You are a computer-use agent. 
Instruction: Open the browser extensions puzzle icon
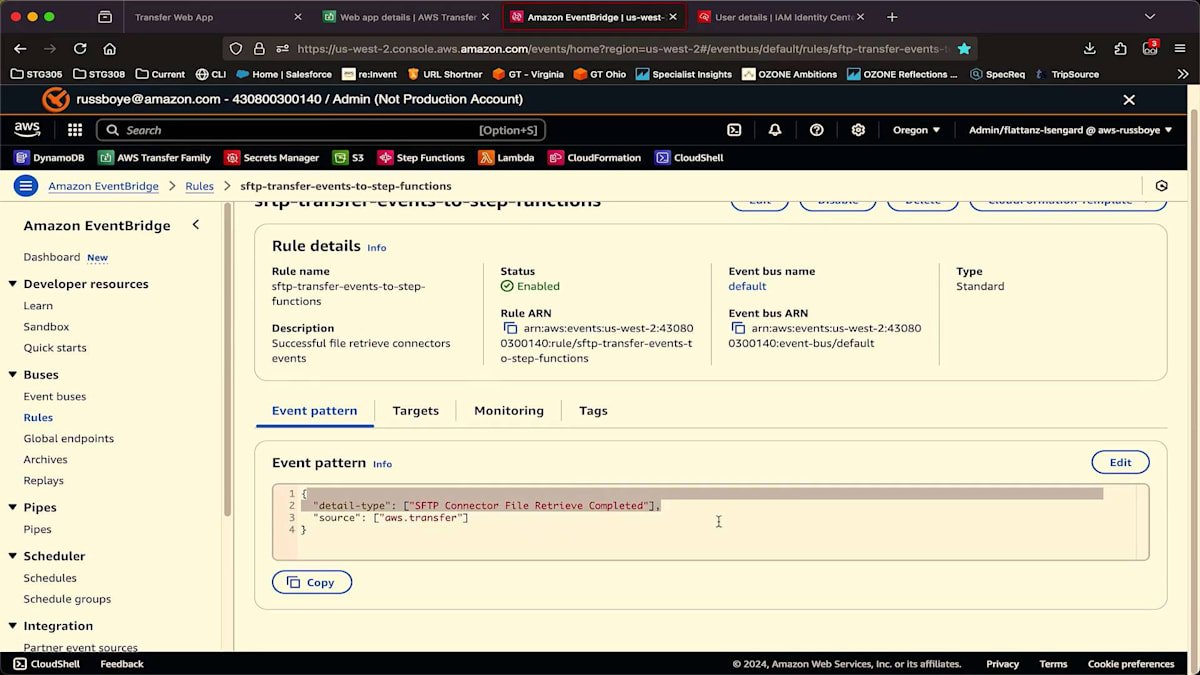tap(1120, 48)
